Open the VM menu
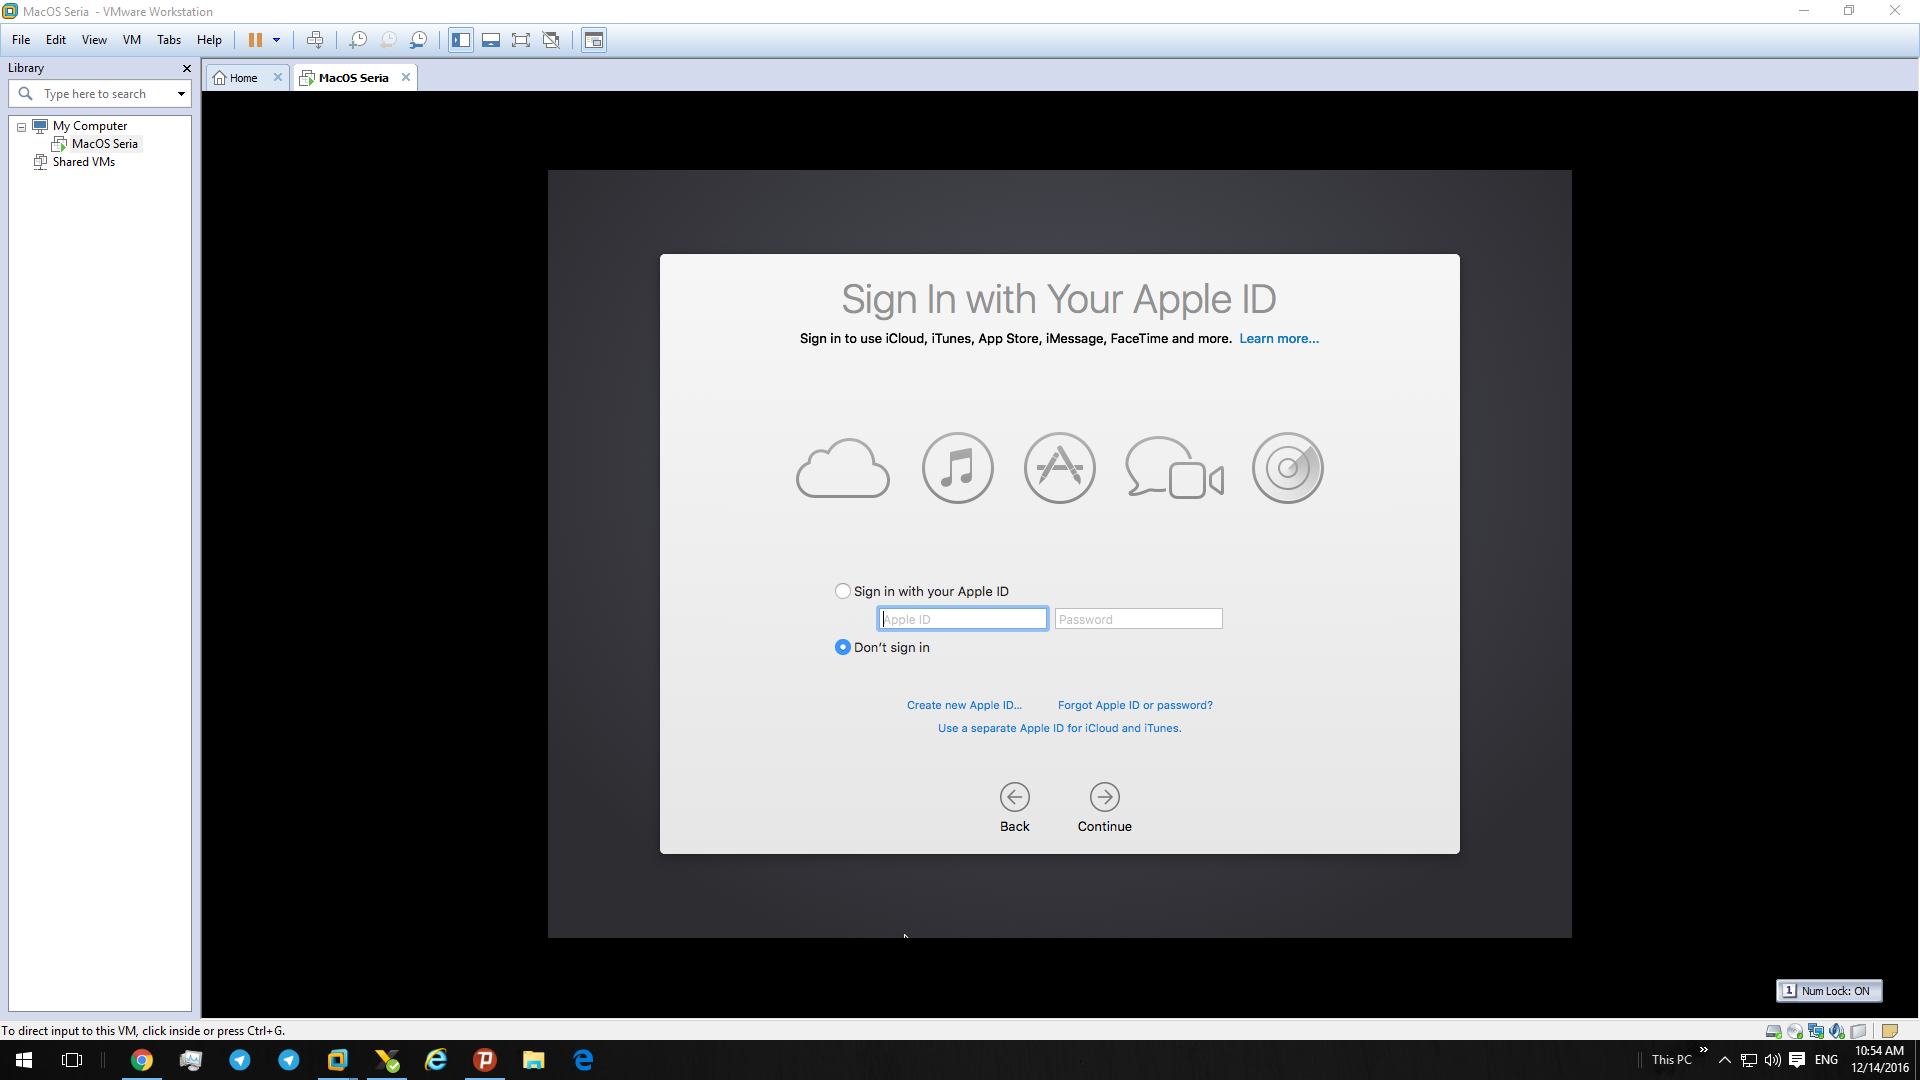The width and height of the screenshot is (1920, 1080). tap(132, 40)
